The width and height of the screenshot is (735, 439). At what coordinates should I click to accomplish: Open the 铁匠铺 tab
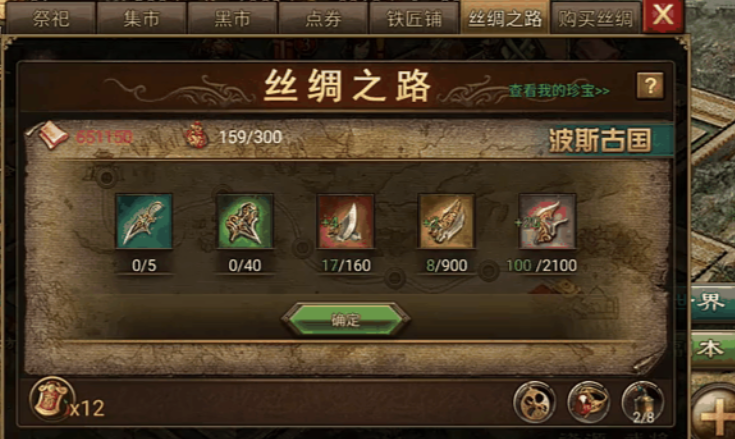[x=414, y=18]
